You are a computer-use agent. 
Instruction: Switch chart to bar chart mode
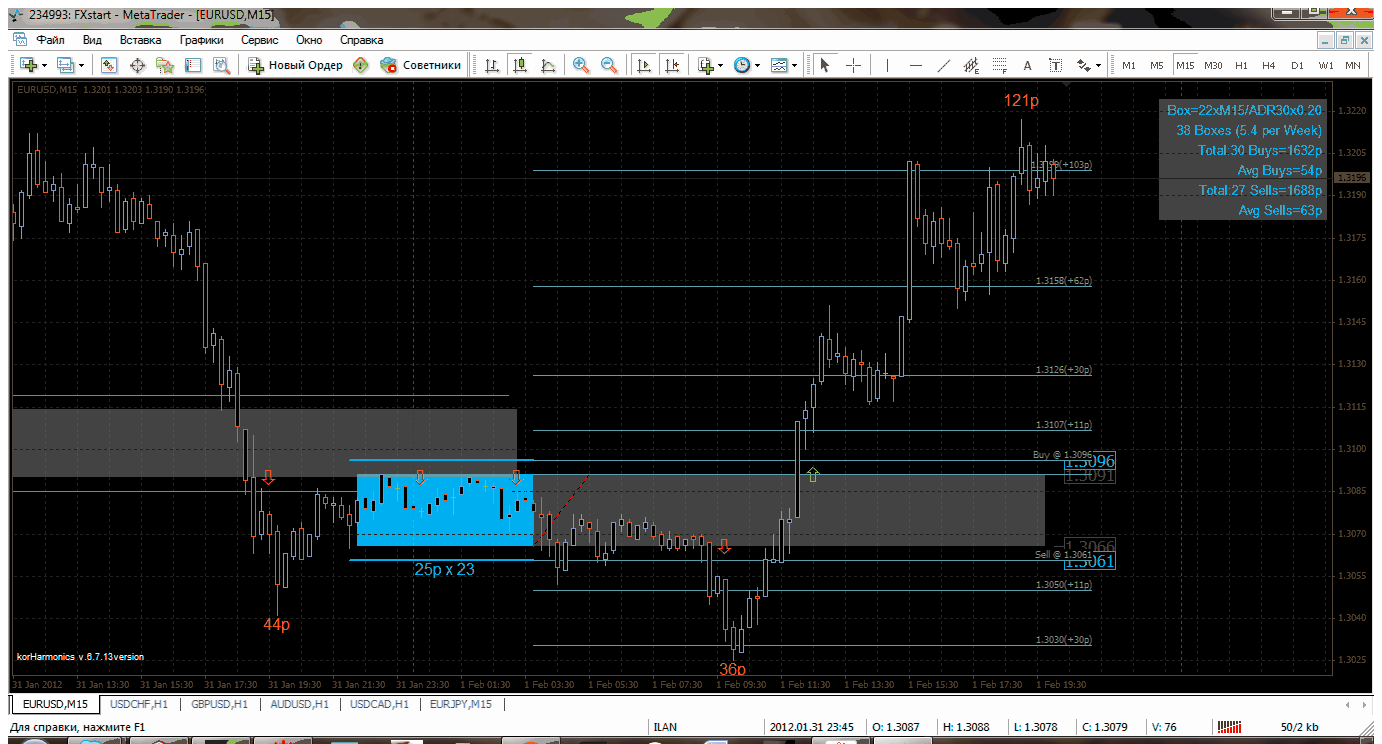point(492,65)
